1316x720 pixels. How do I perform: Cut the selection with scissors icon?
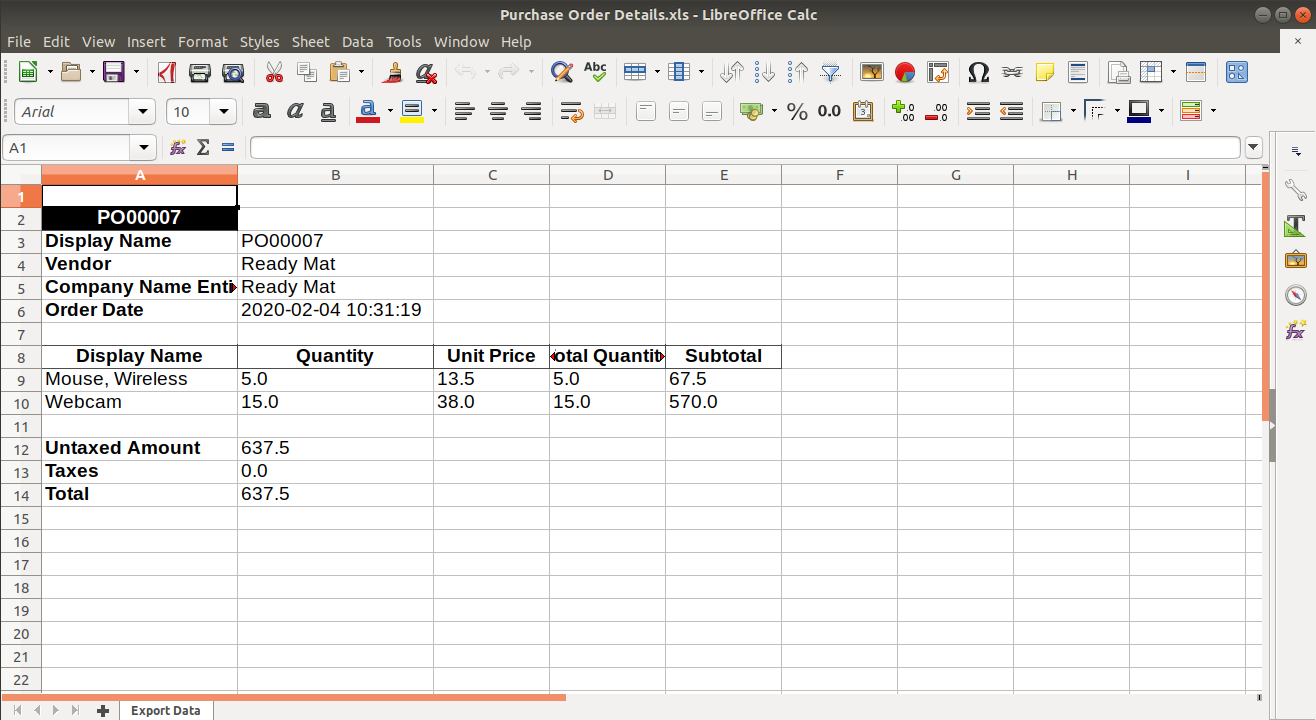click(274, 72)
